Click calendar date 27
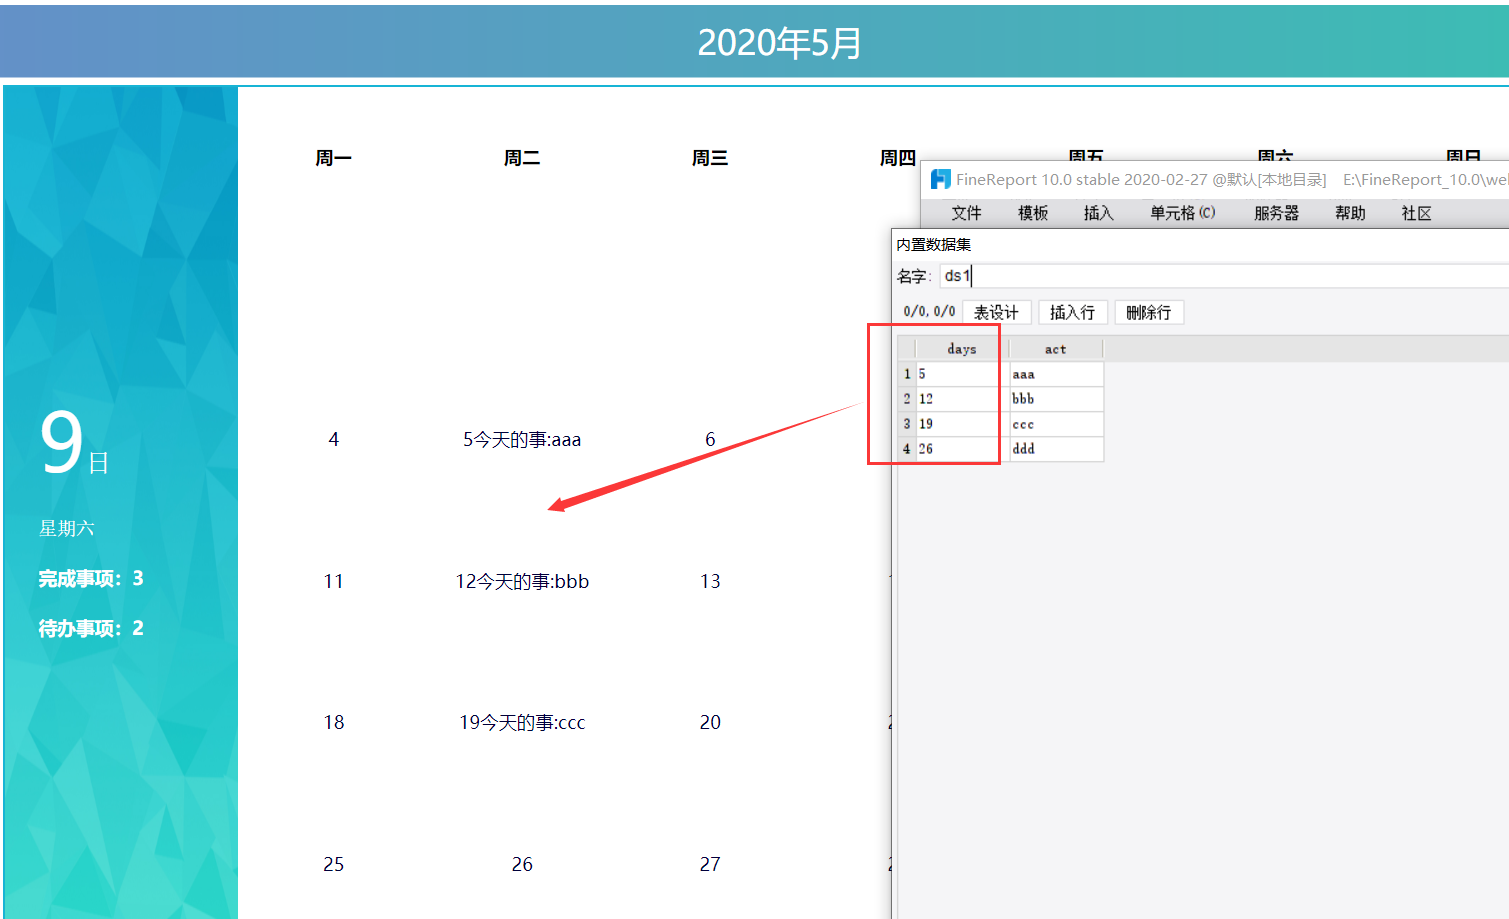The image size is (1509, 919). (x=710, y=864)
